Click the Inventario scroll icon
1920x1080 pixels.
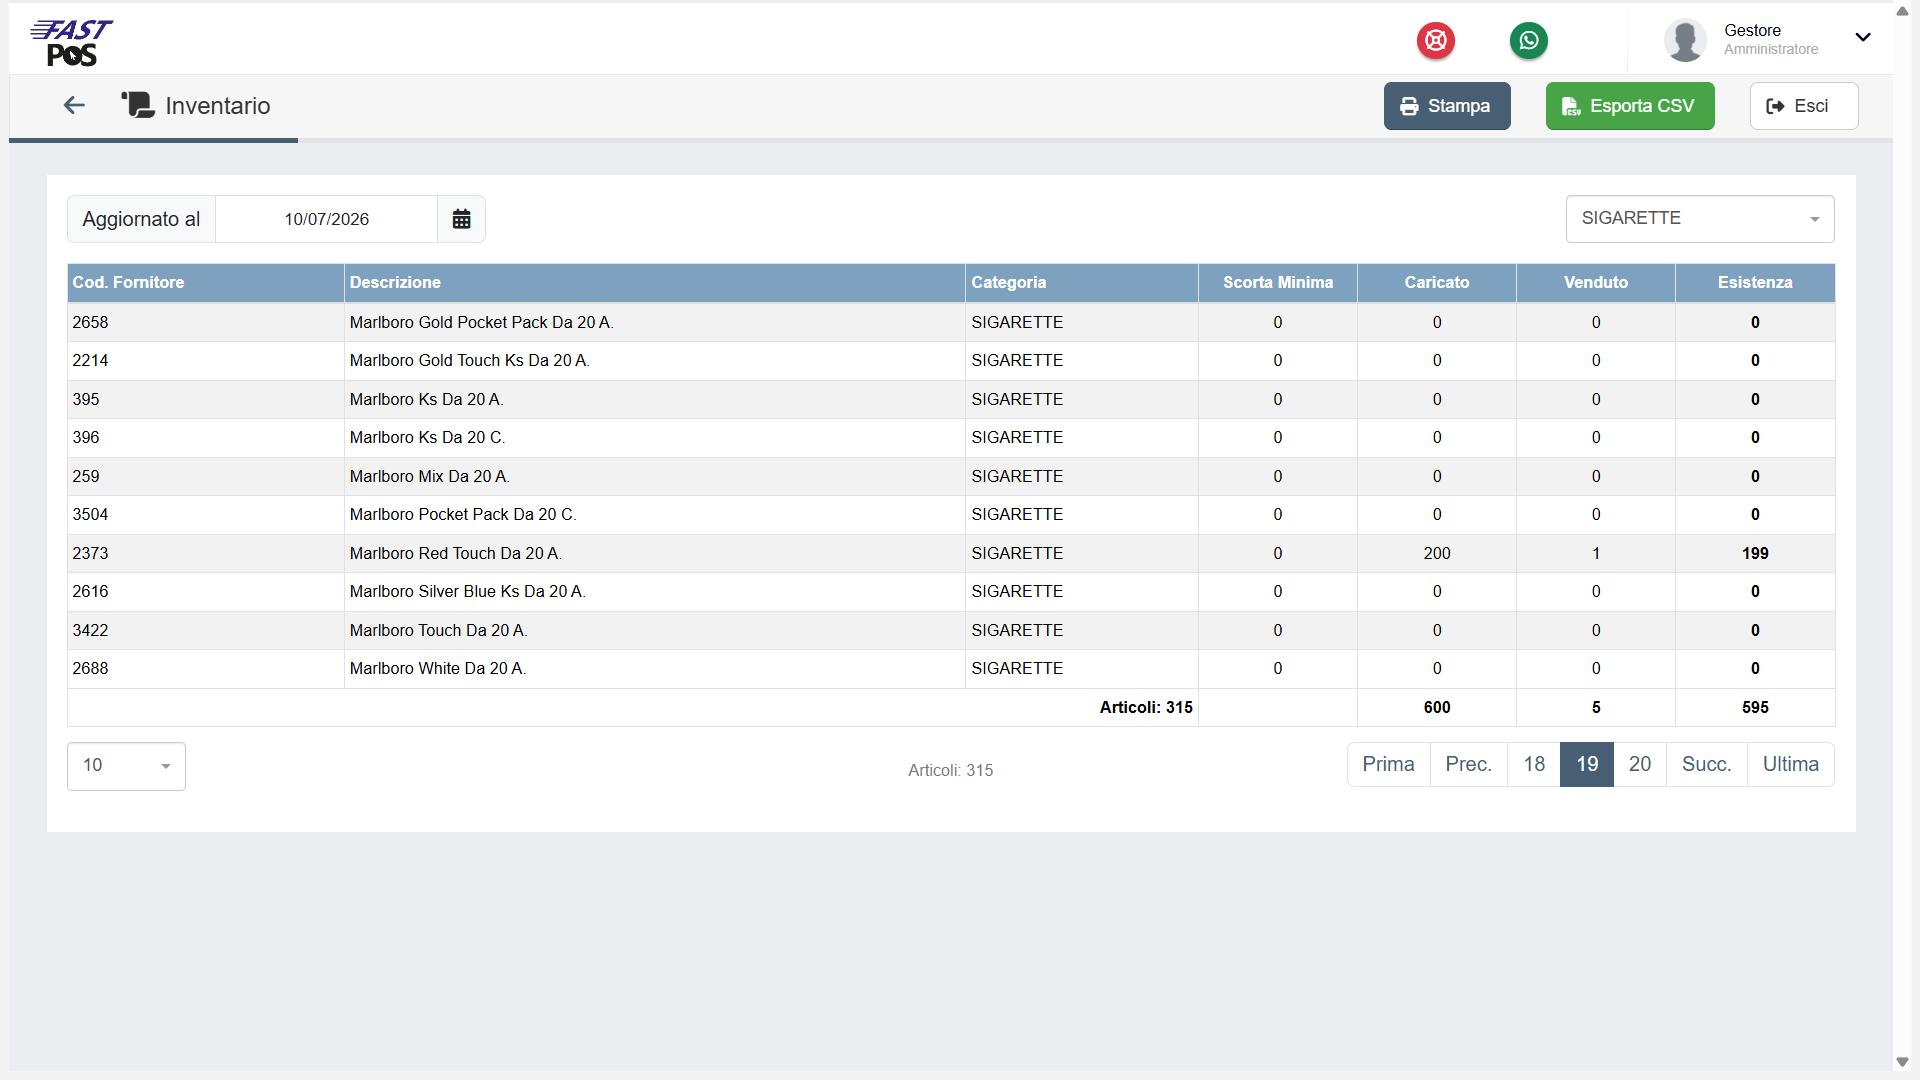coord(138,105)
